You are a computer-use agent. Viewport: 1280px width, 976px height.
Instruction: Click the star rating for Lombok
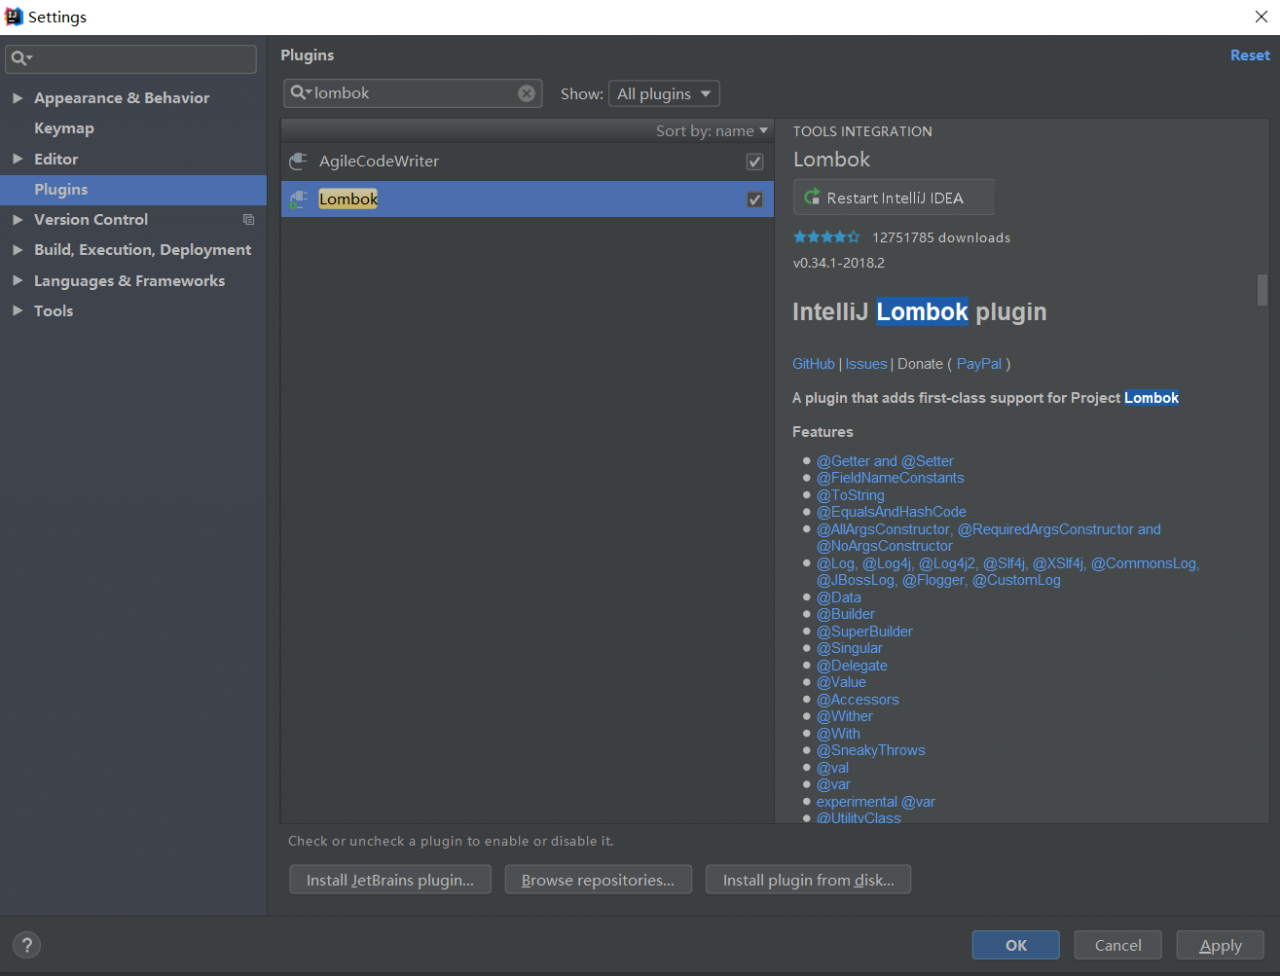[x=826, y=237]
